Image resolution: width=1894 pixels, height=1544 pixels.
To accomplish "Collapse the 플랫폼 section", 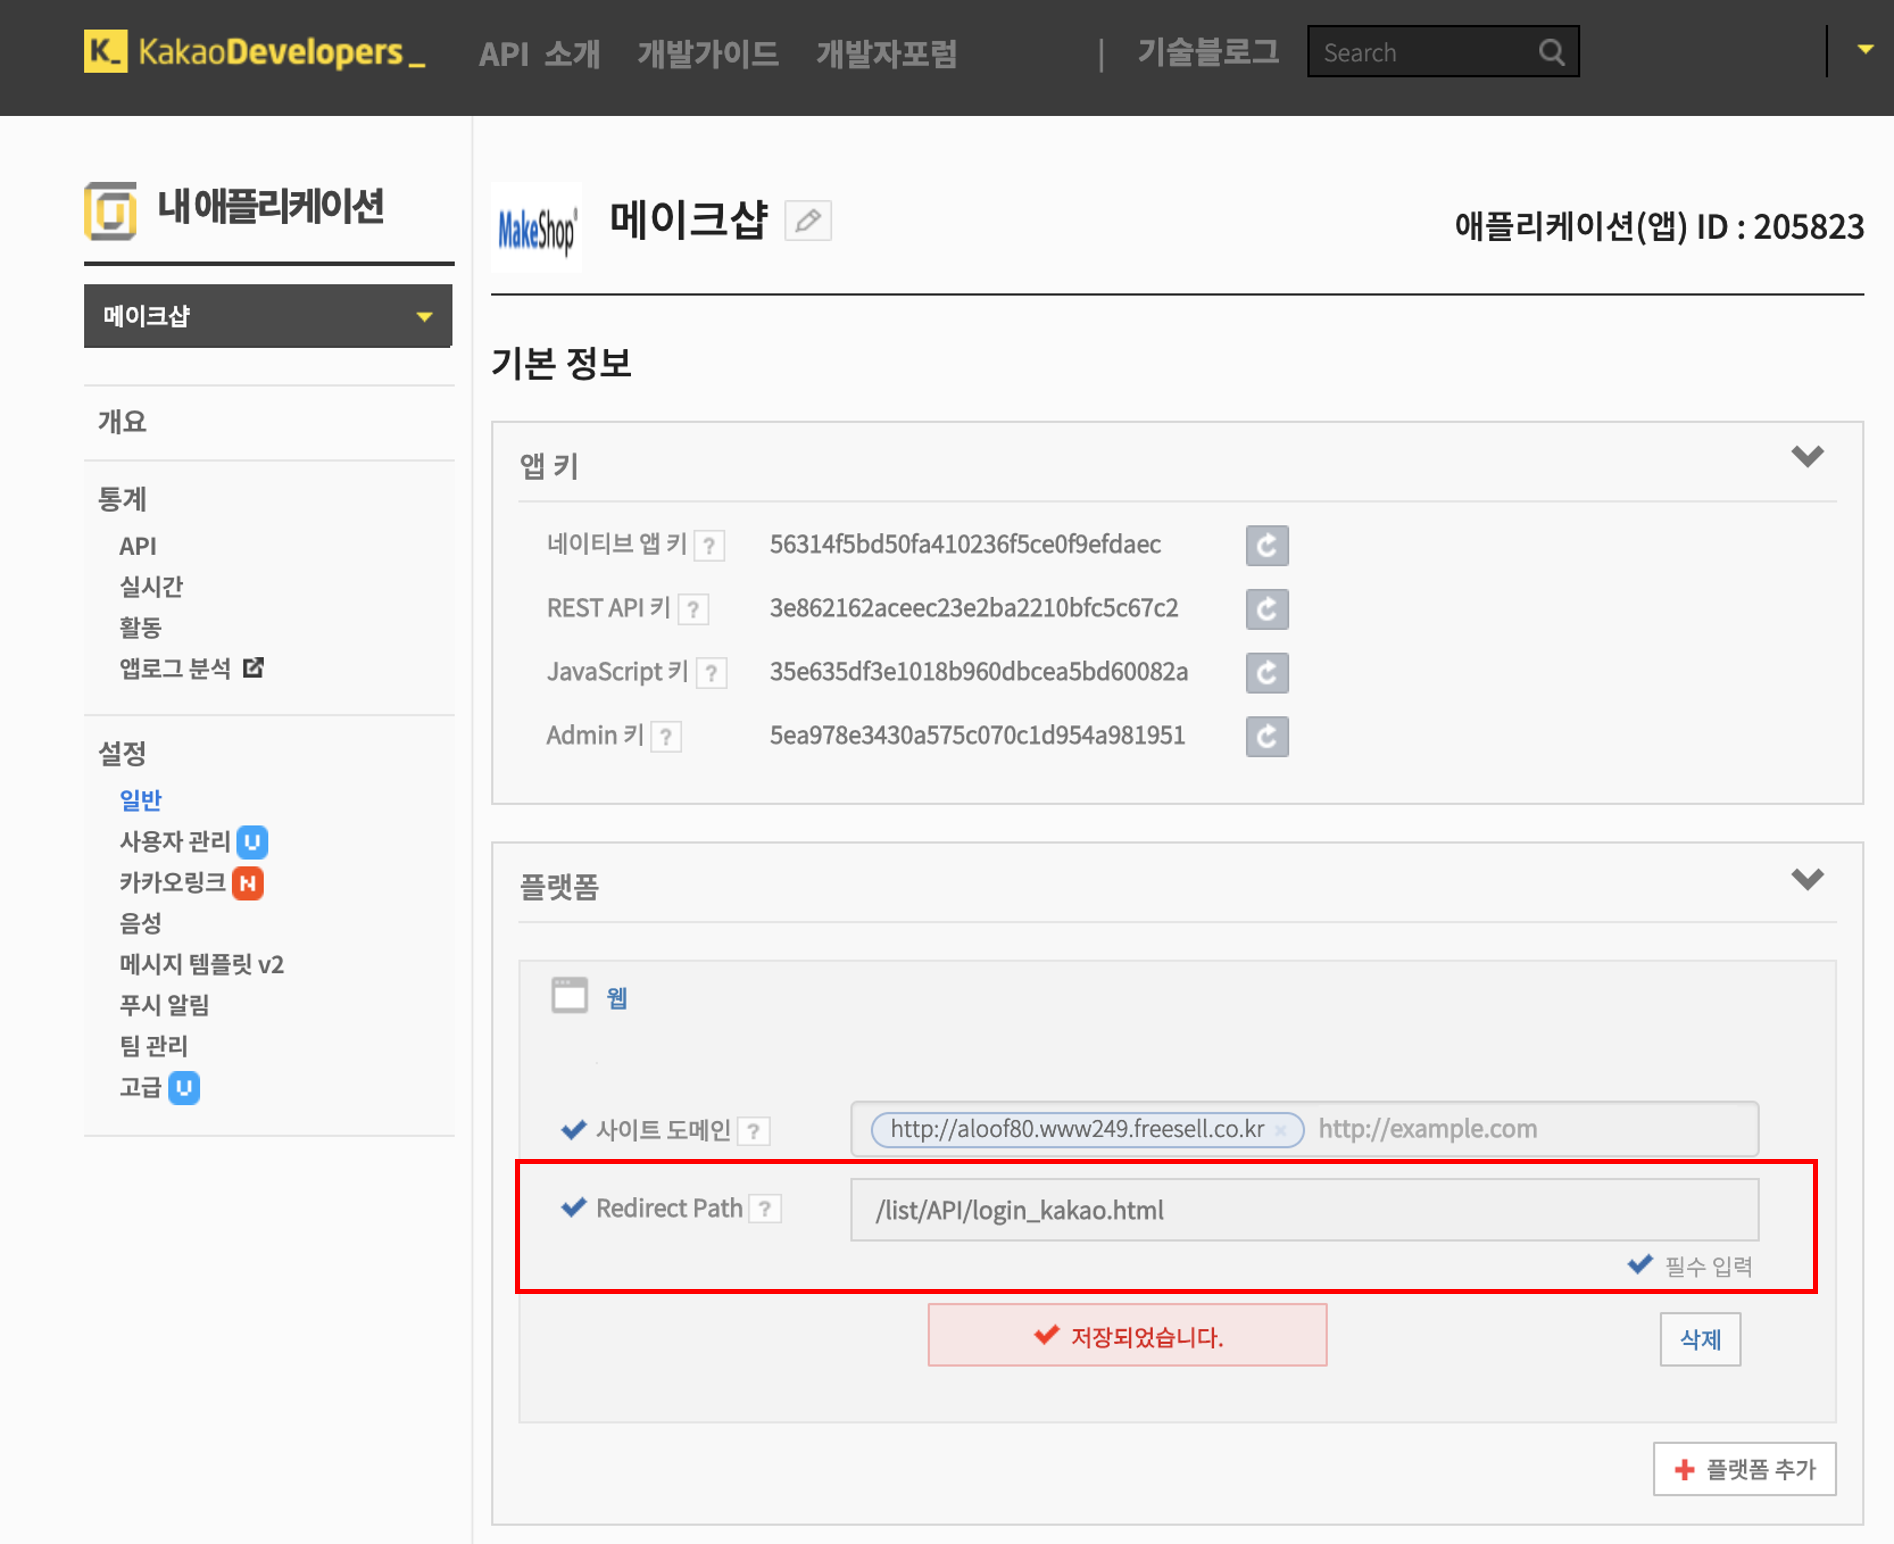I will pos(1807,879).
